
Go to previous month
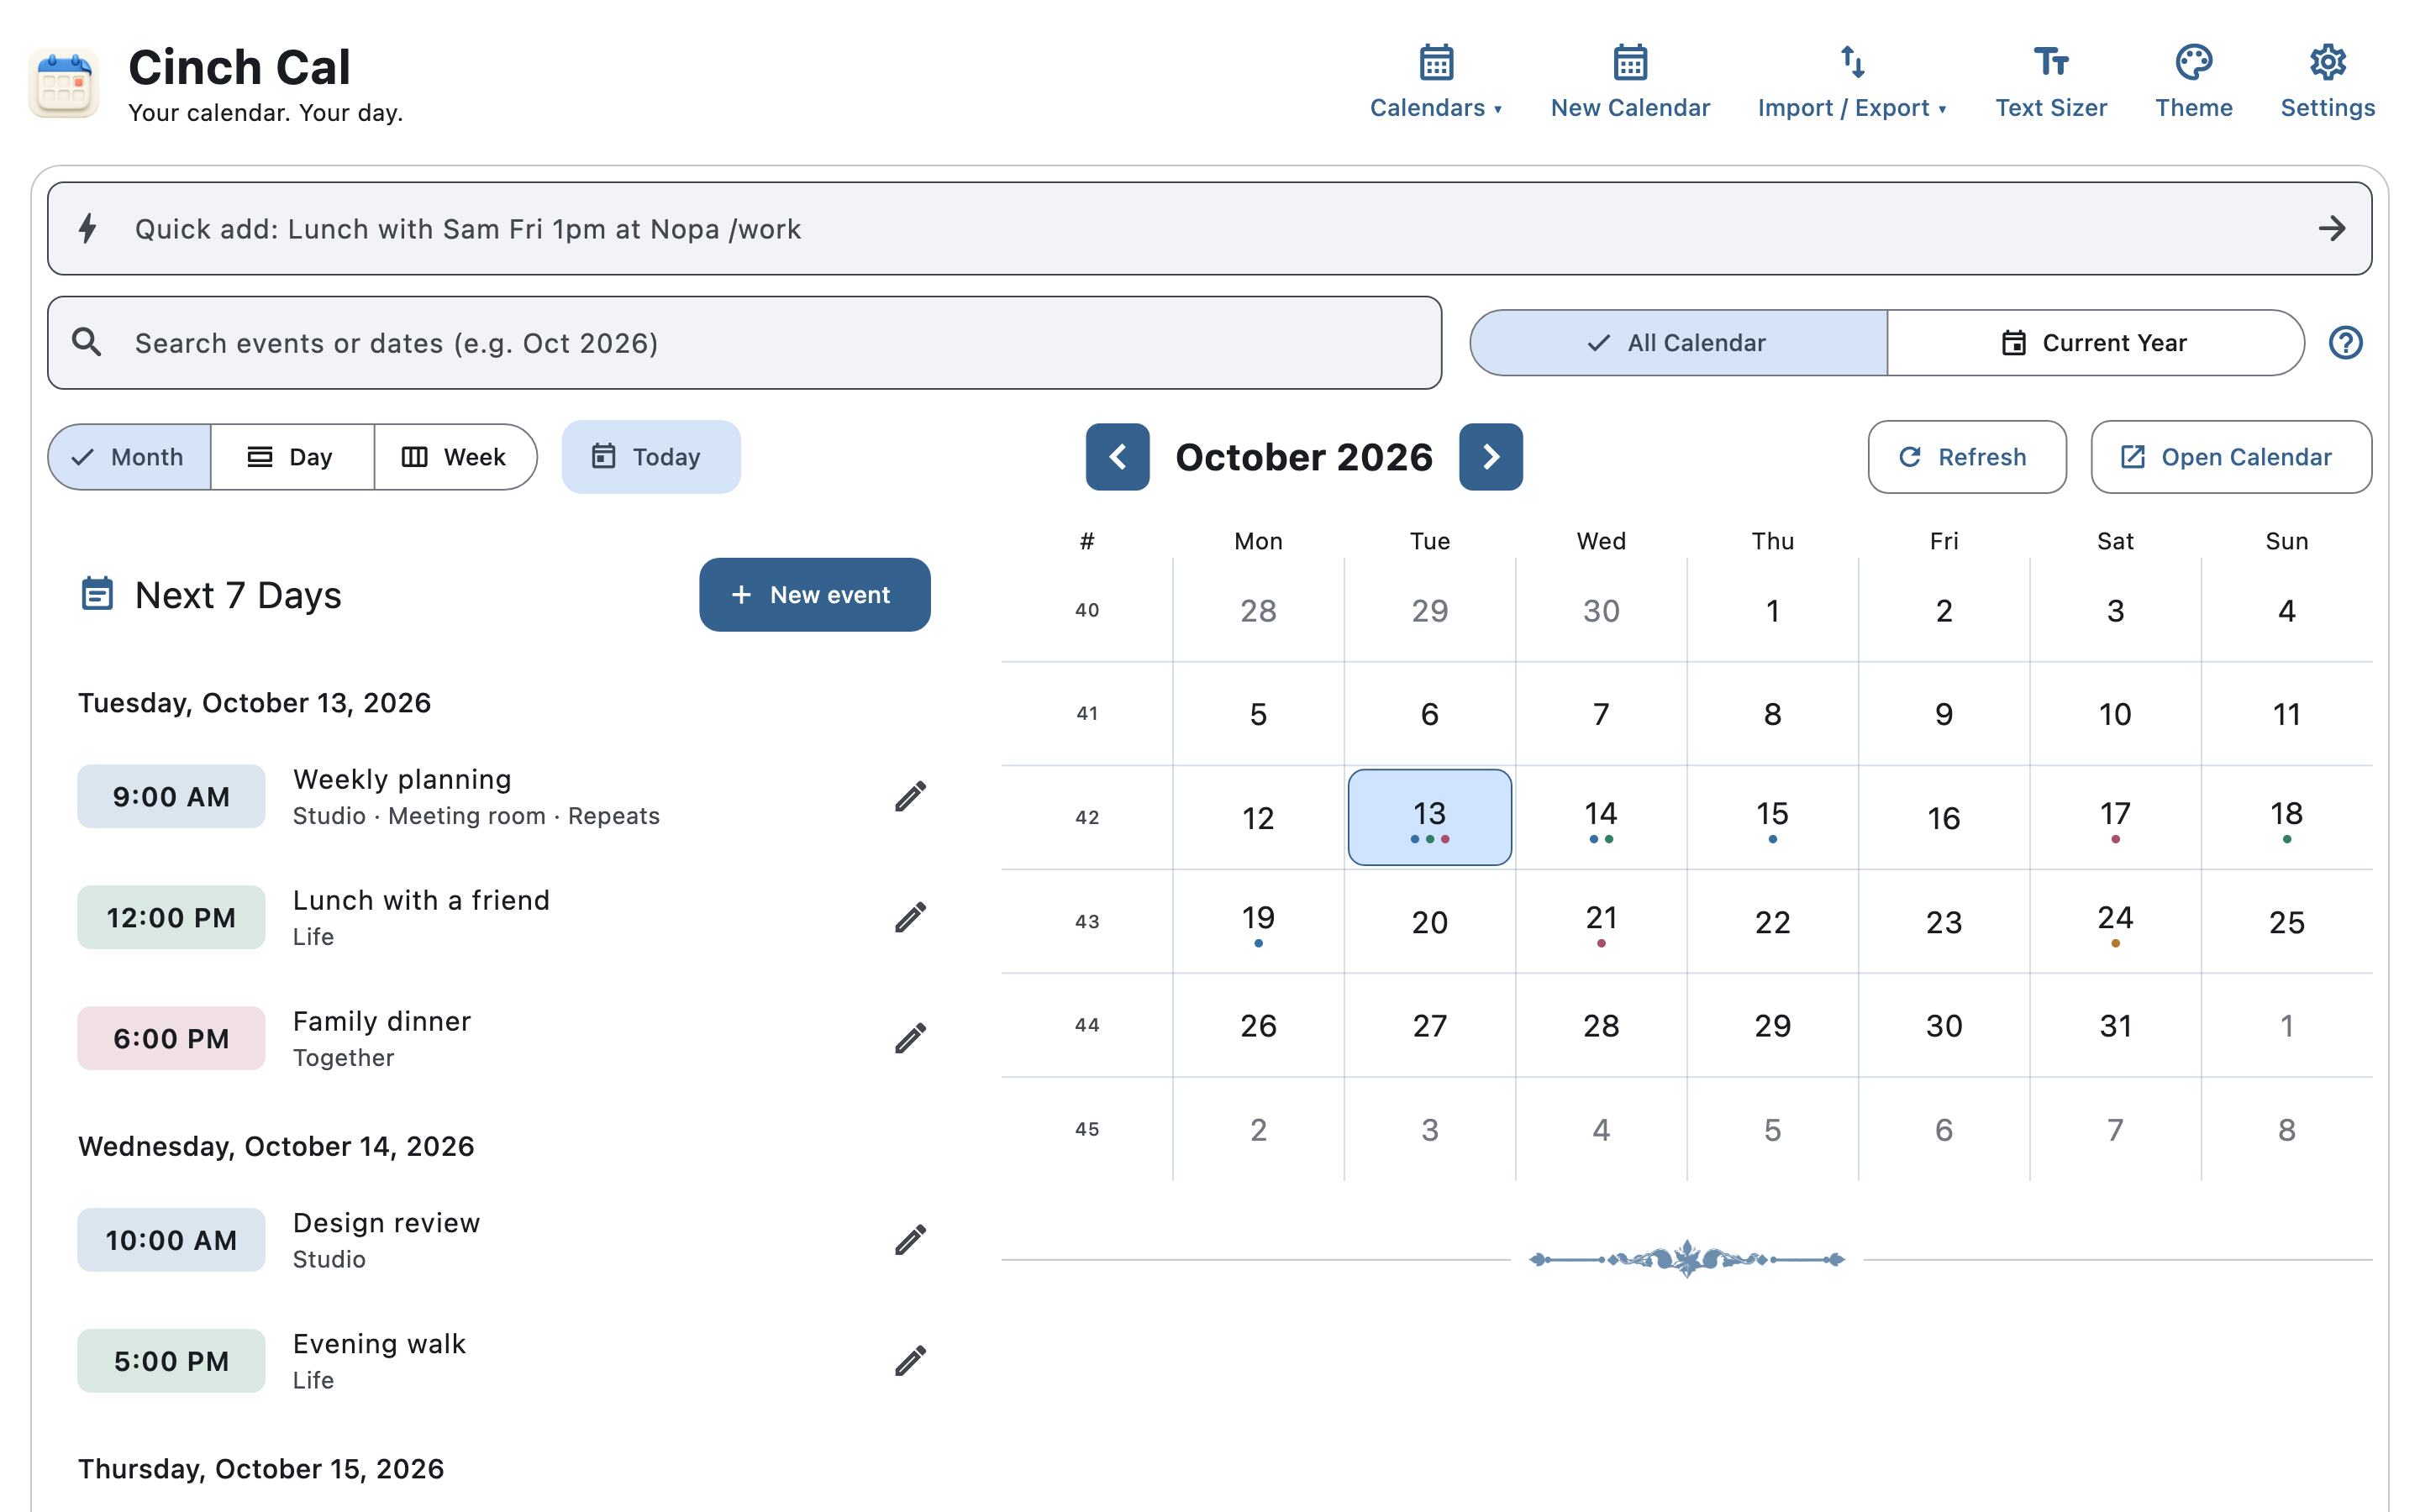1117,457
